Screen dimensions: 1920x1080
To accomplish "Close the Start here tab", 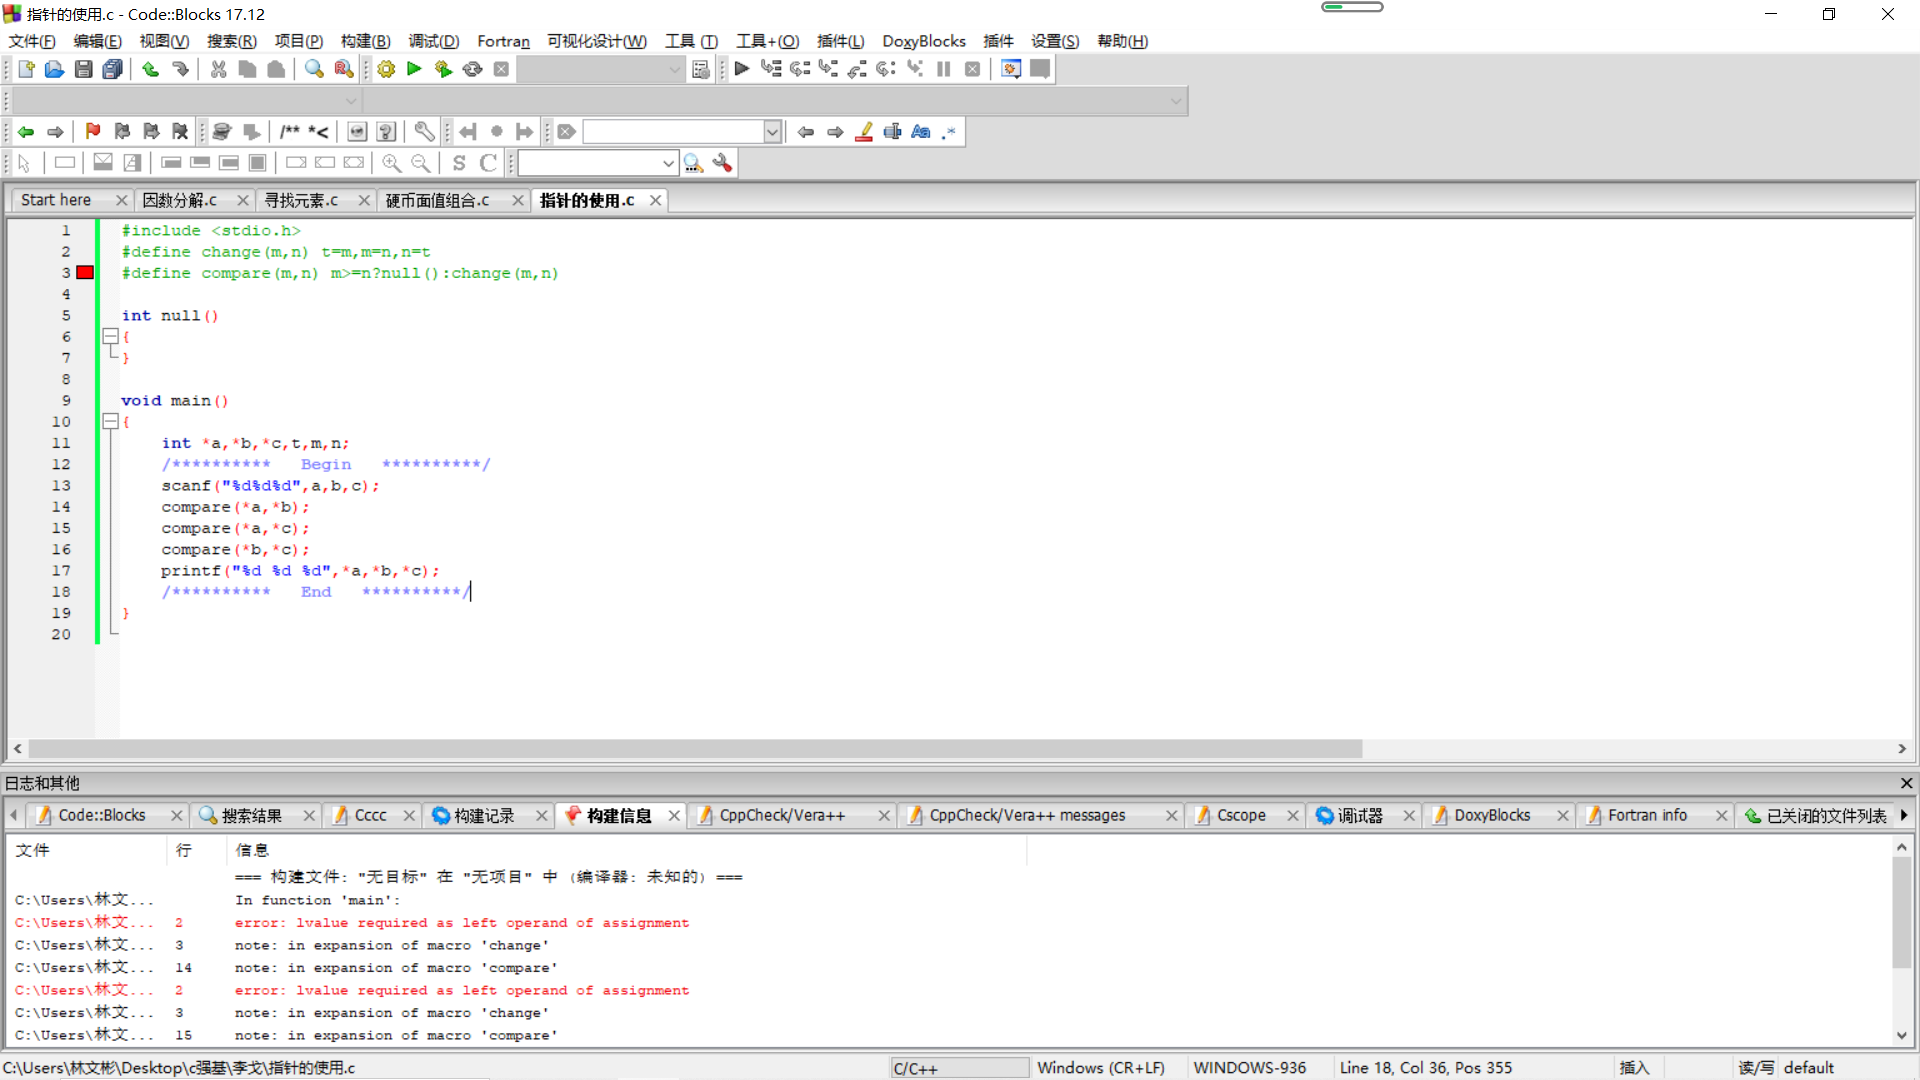I will coord(121,200).
